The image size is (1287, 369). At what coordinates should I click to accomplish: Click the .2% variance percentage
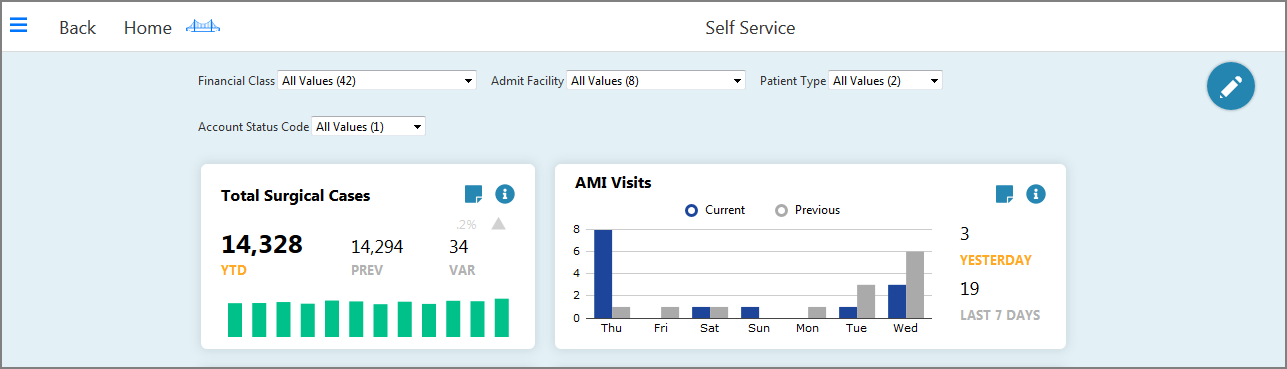coord(466,225)
